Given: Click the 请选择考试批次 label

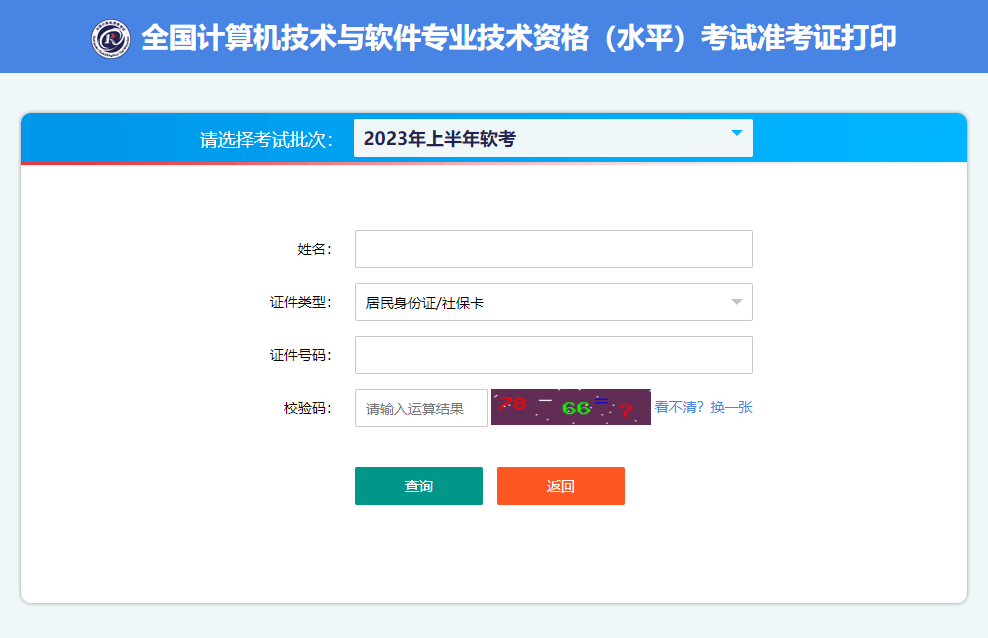Looking at the screenshot, I should coord(267,139).
